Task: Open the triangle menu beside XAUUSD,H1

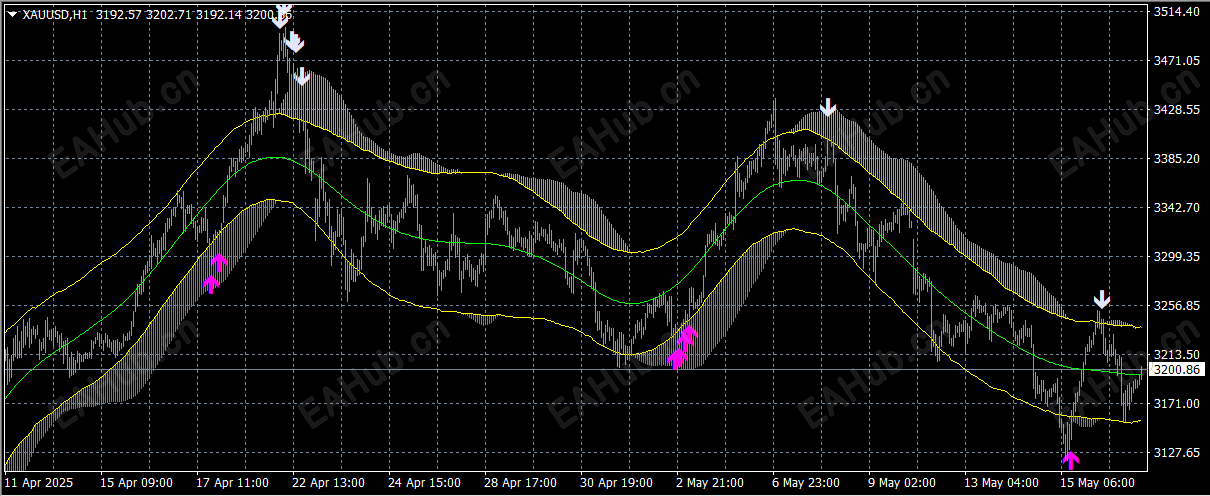Action: coord(12,15)
